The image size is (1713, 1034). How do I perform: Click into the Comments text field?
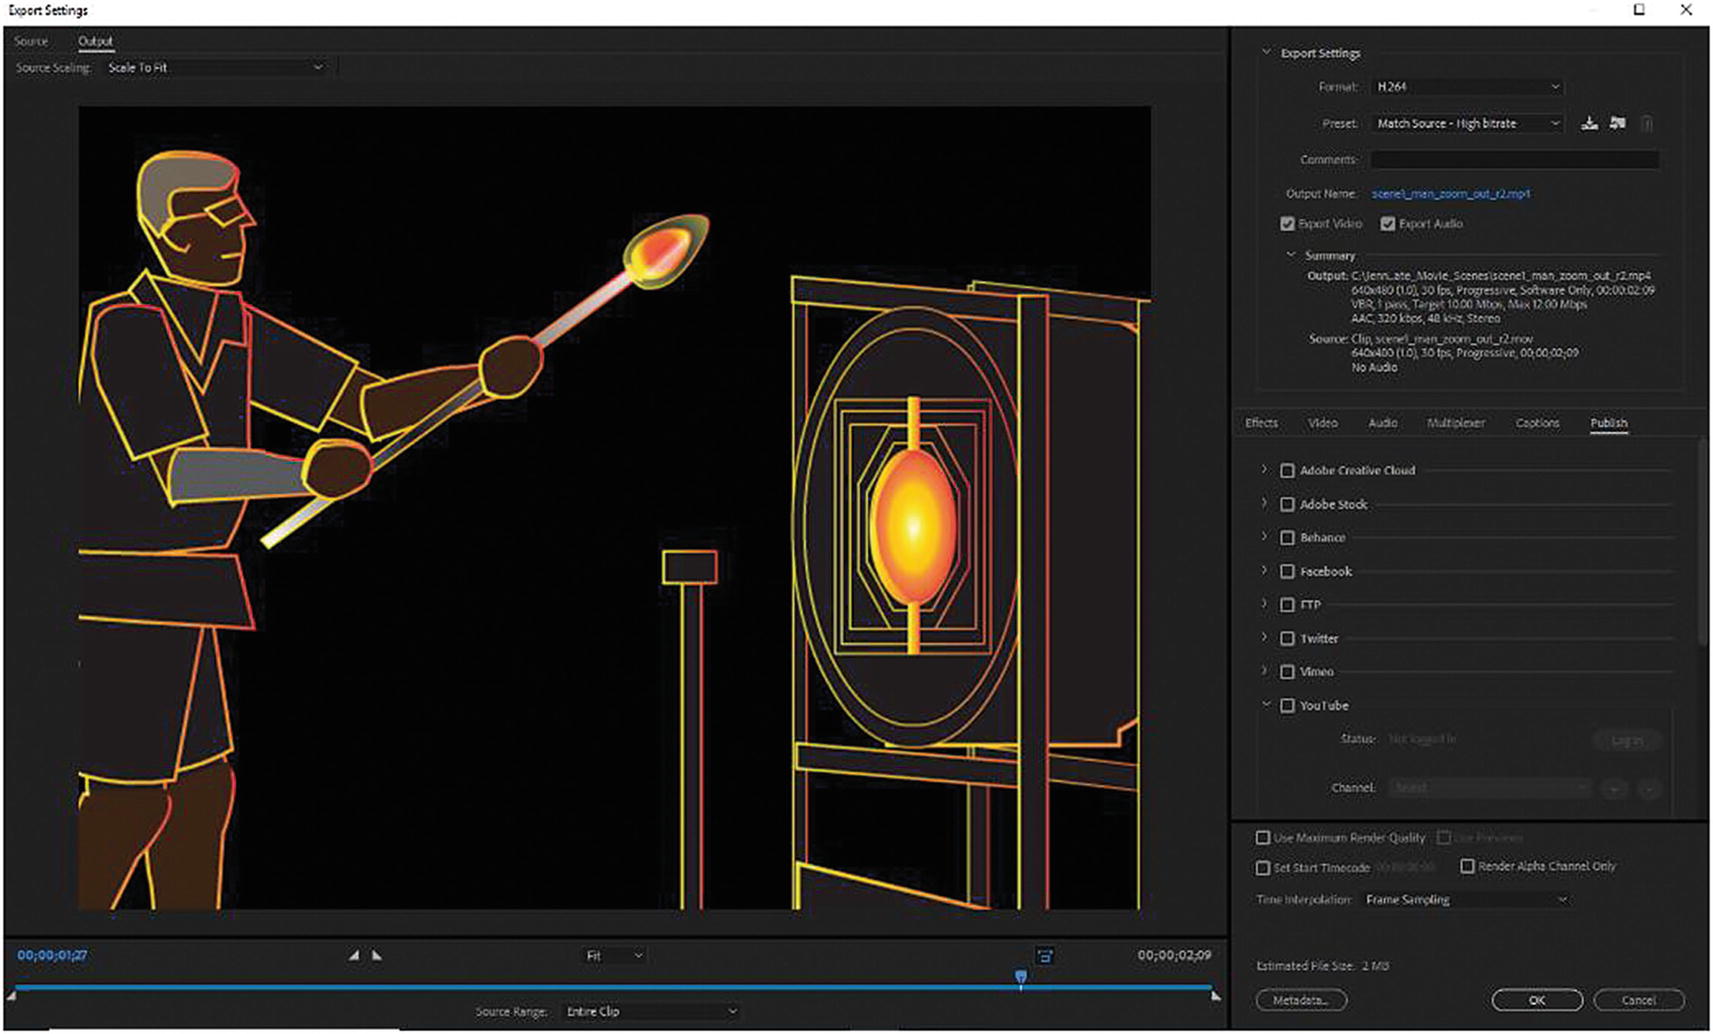(1514, 160)
